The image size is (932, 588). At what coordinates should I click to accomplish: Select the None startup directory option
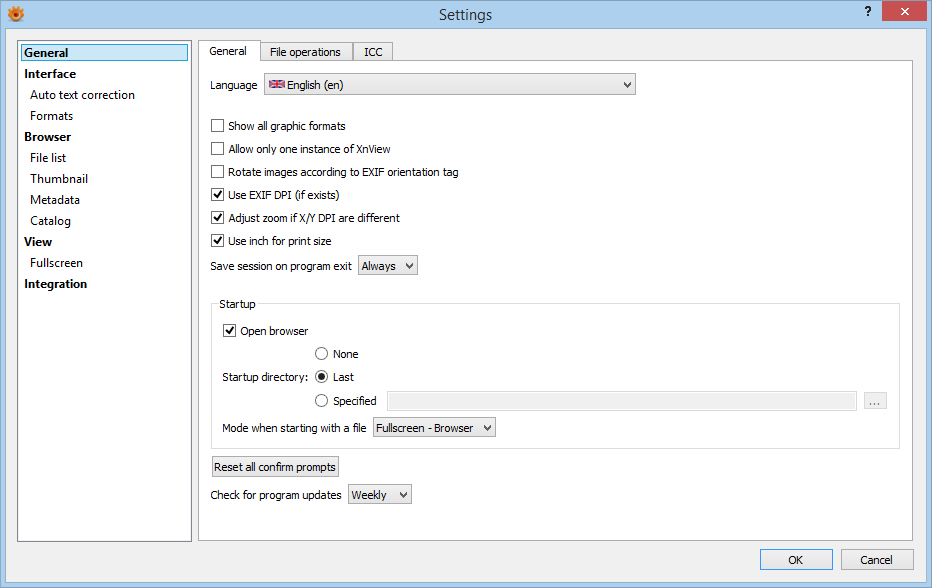(322, 354)
